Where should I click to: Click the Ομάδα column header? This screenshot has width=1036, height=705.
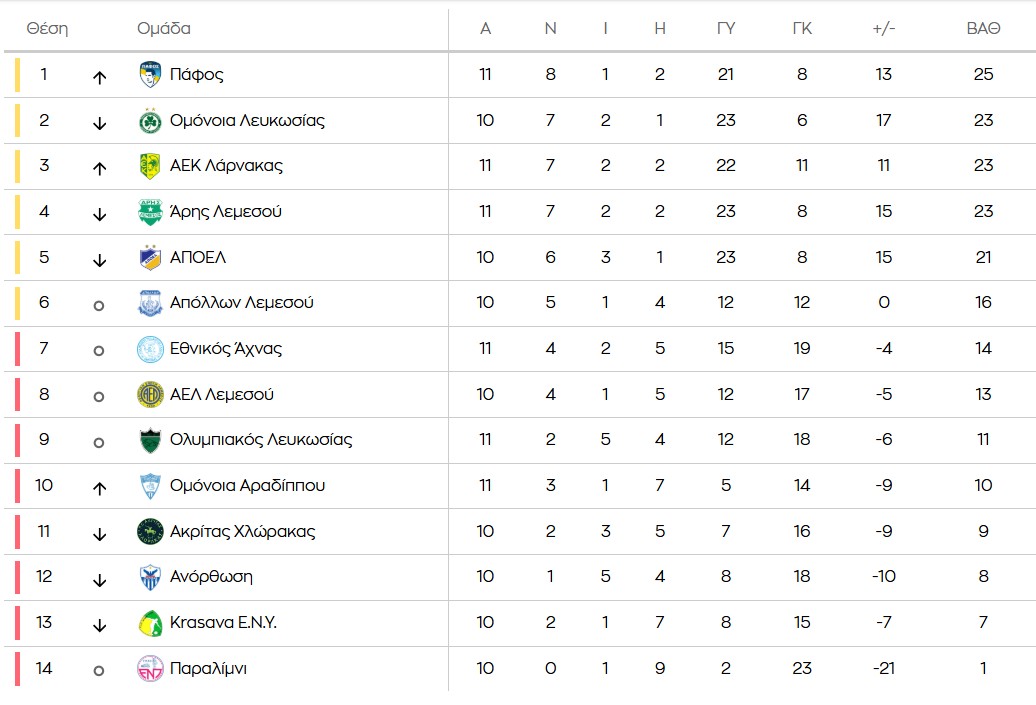point(164,29)
